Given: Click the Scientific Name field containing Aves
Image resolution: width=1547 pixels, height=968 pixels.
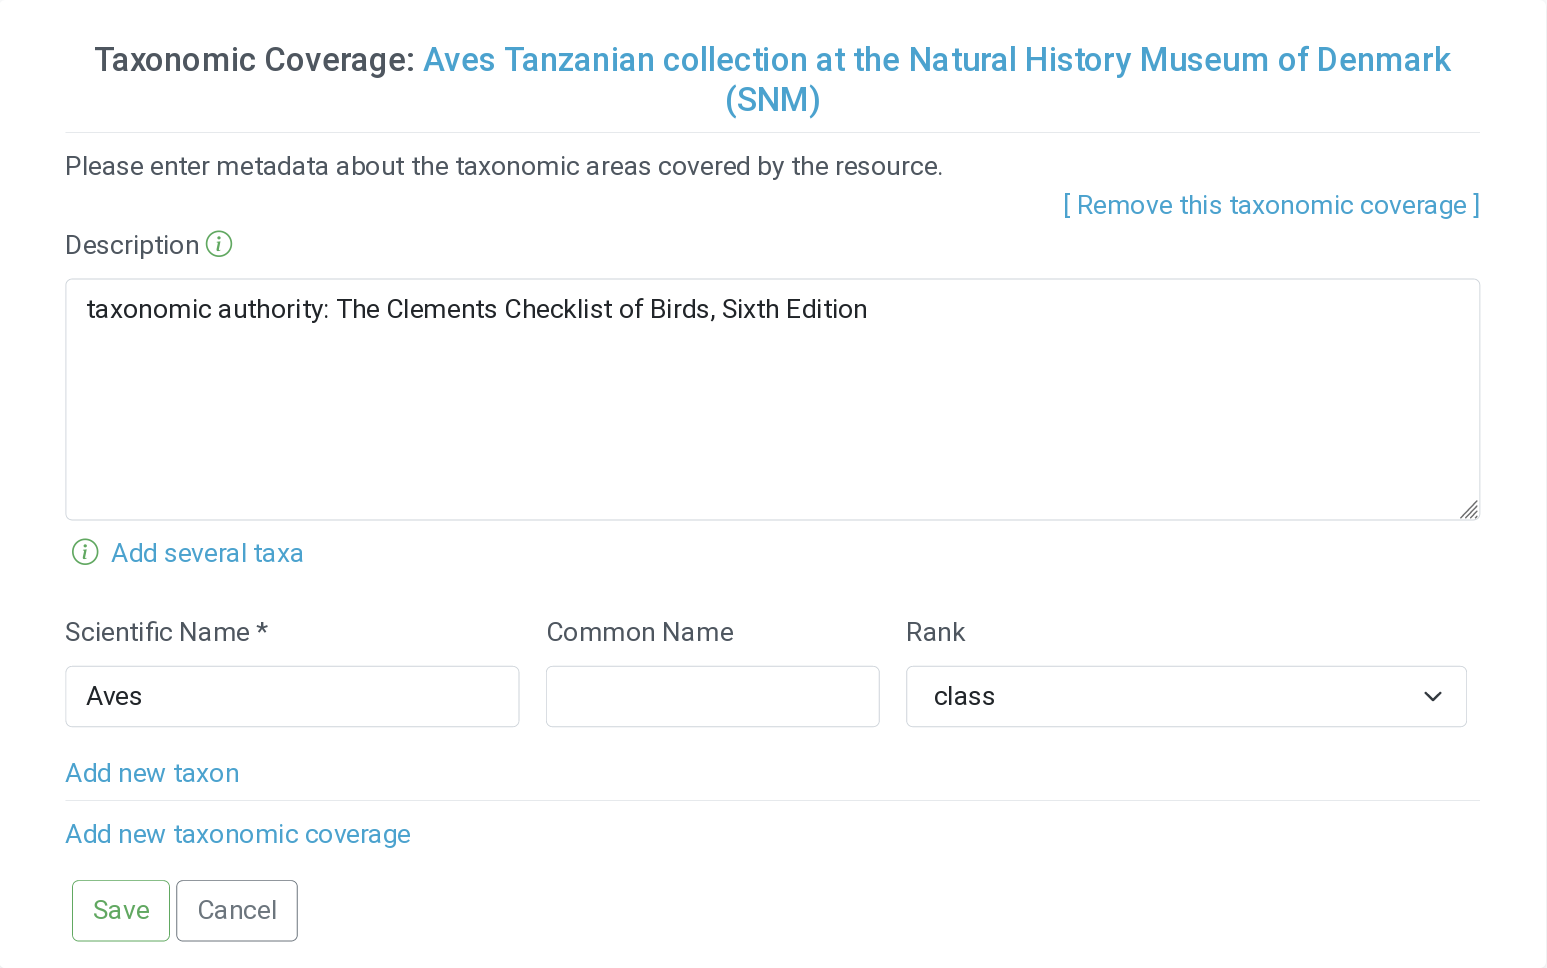Looking at the screenshot, I should (x=292, y=697).
